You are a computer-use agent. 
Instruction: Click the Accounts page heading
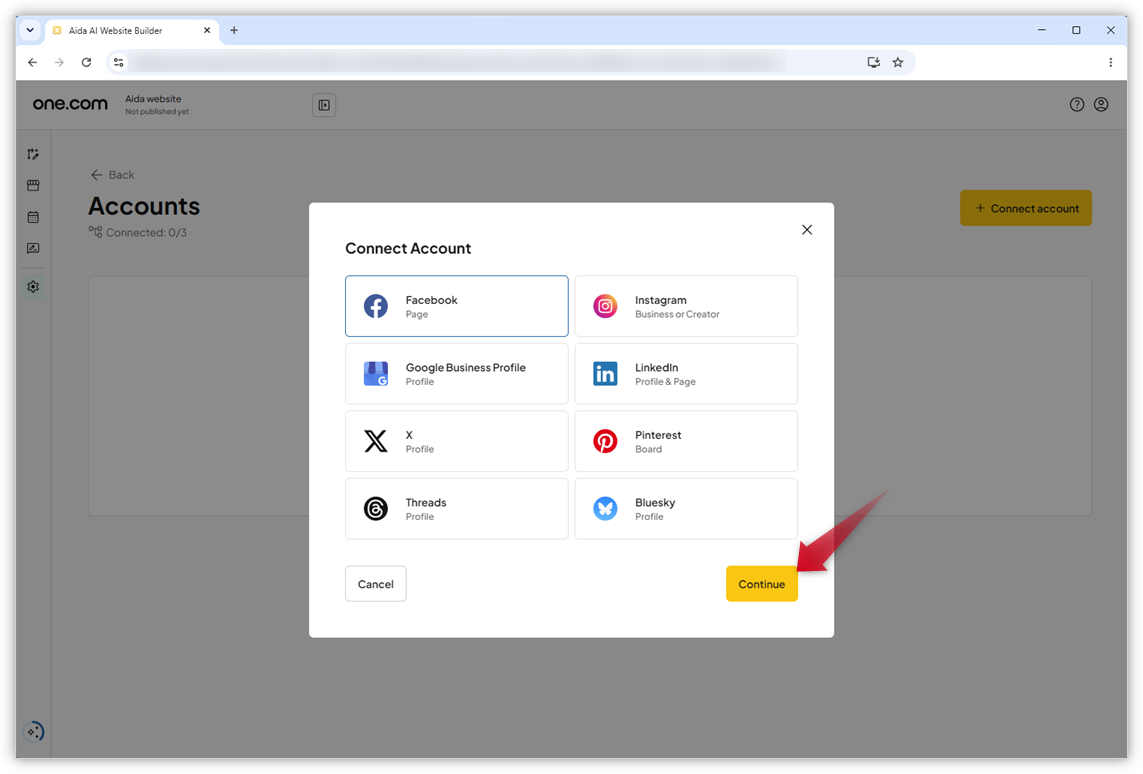click(x=144, y=206)
